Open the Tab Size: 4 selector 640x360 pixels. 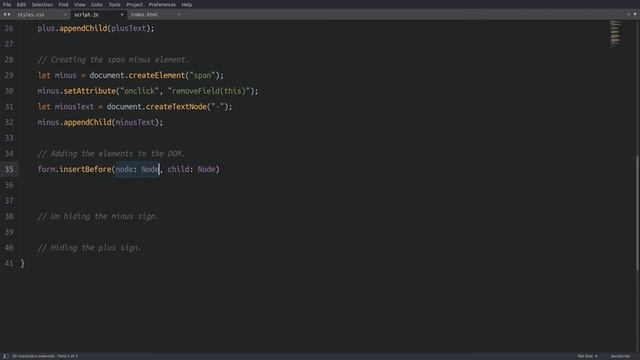click(587, 356)
